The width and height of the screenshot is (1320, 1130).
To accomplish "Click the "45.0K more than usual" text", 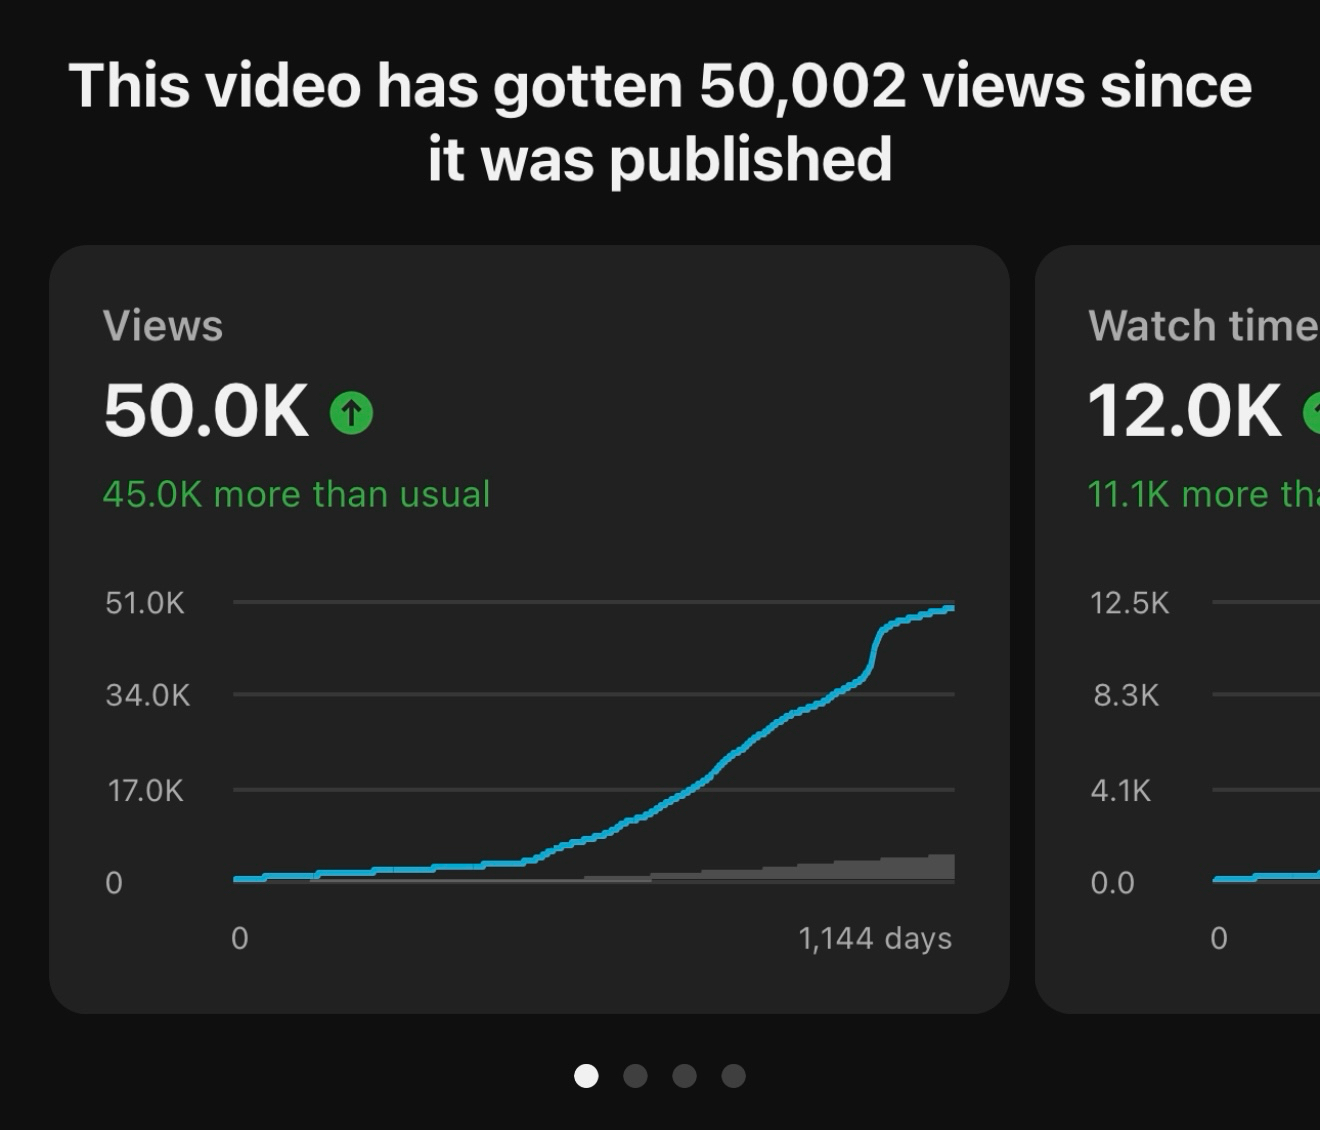I will pyautogui.click(x=296, y=494).
